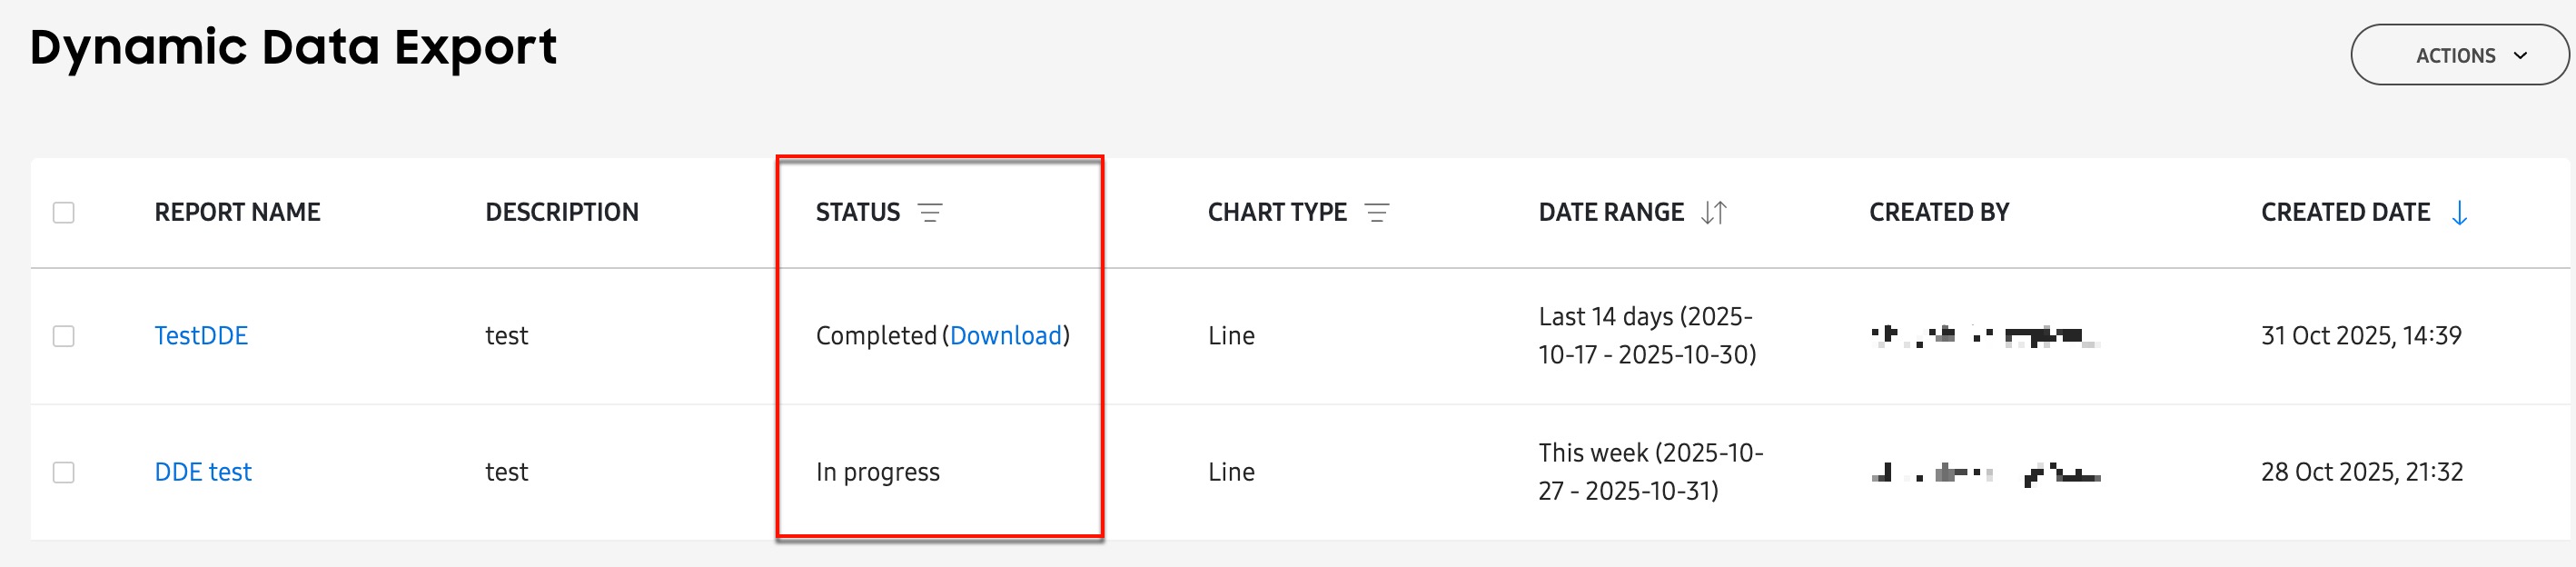
Task: Click the In progress status text
Action: coord(877,472)
